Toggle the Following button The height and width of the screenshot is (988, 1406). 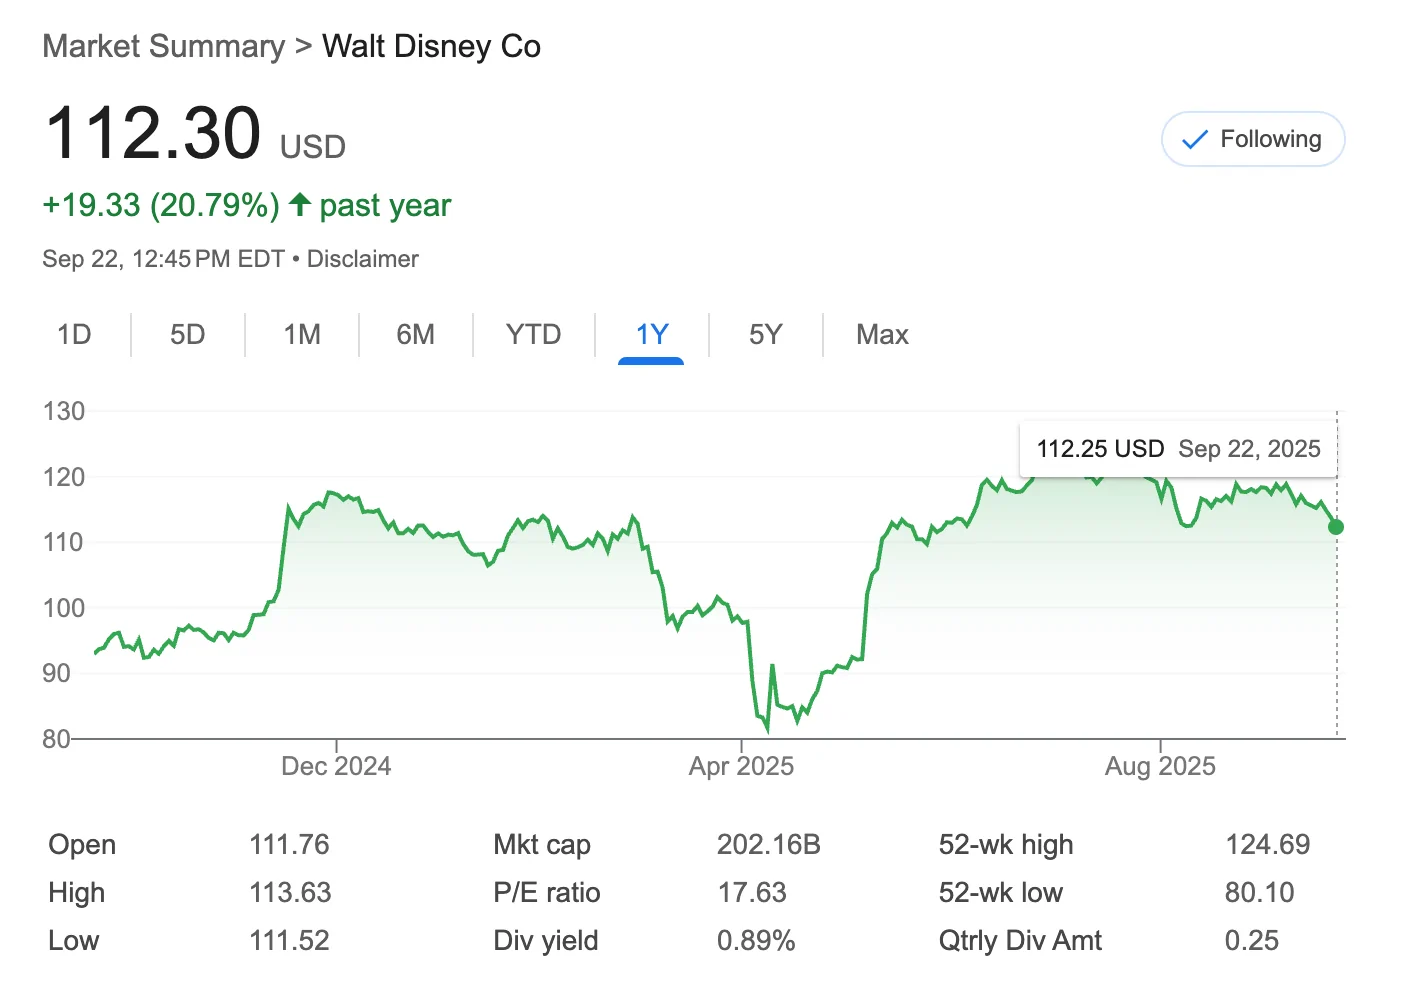[1252, 139]
